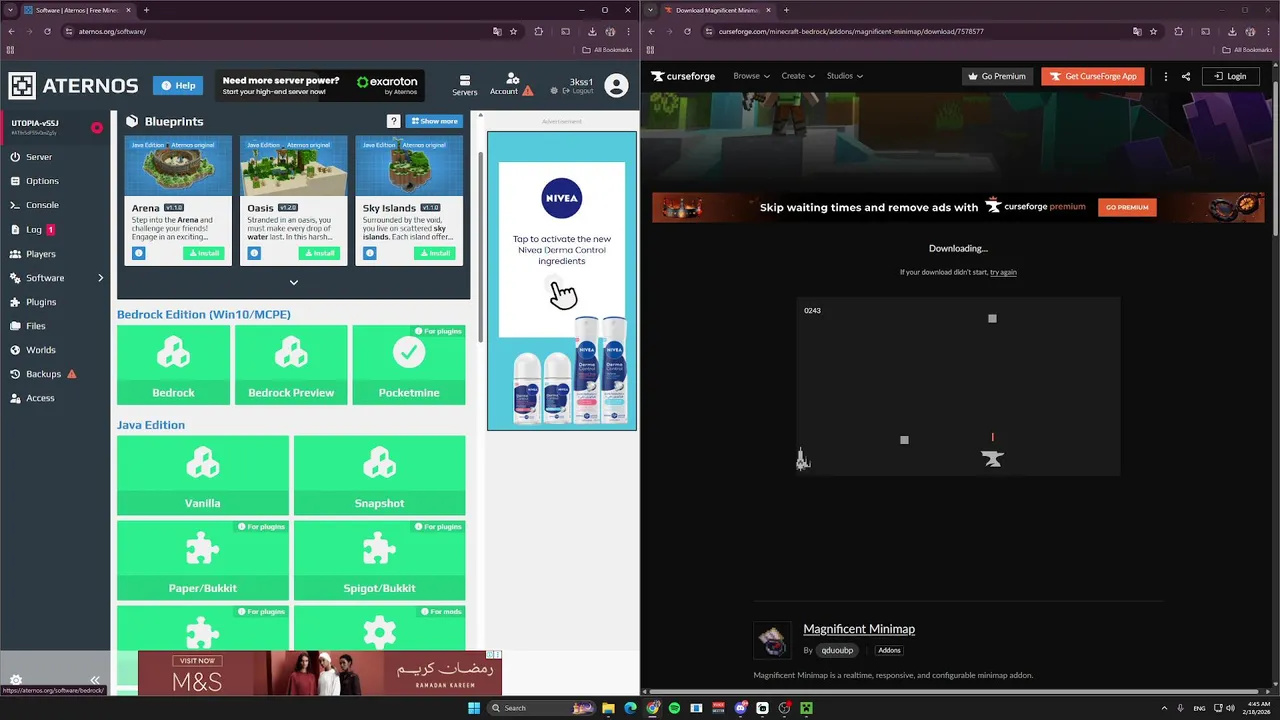The image size is (1280, 720).
Task: Click info icon on Oasis blueprint
Action: 254,253
